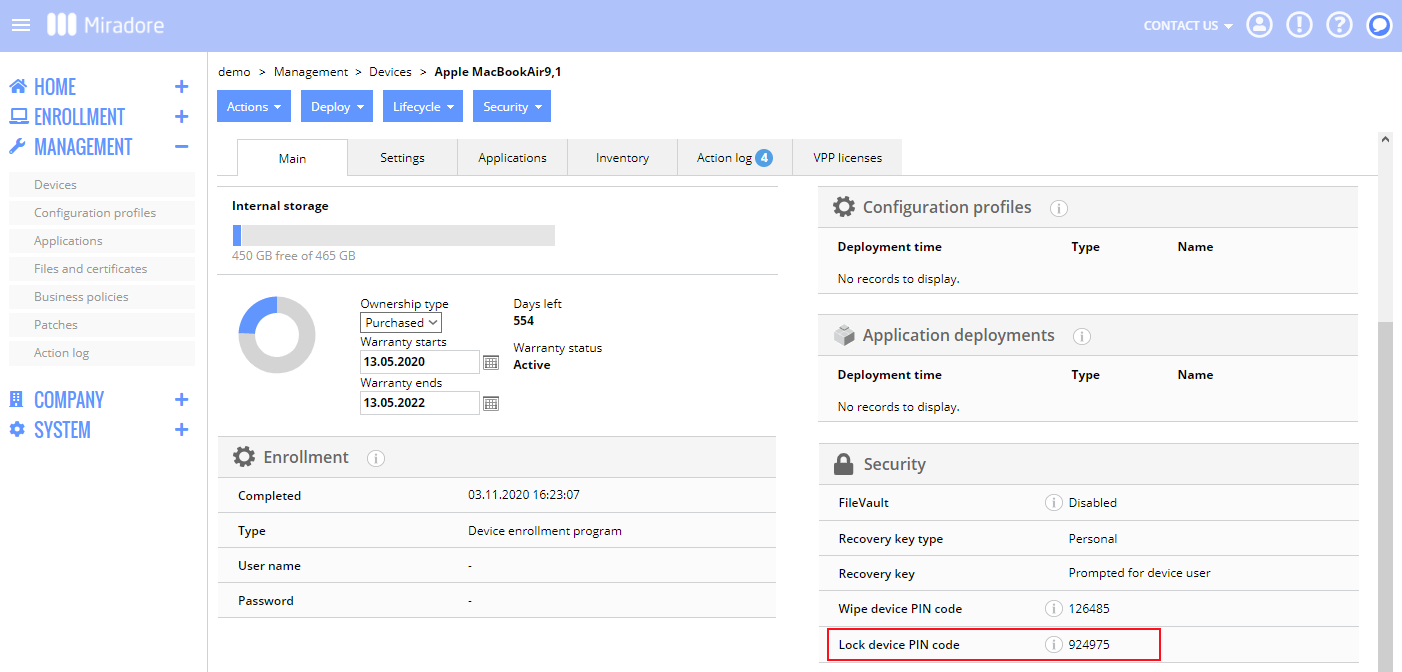Click the Internal storage usage bar

(393, 235)
